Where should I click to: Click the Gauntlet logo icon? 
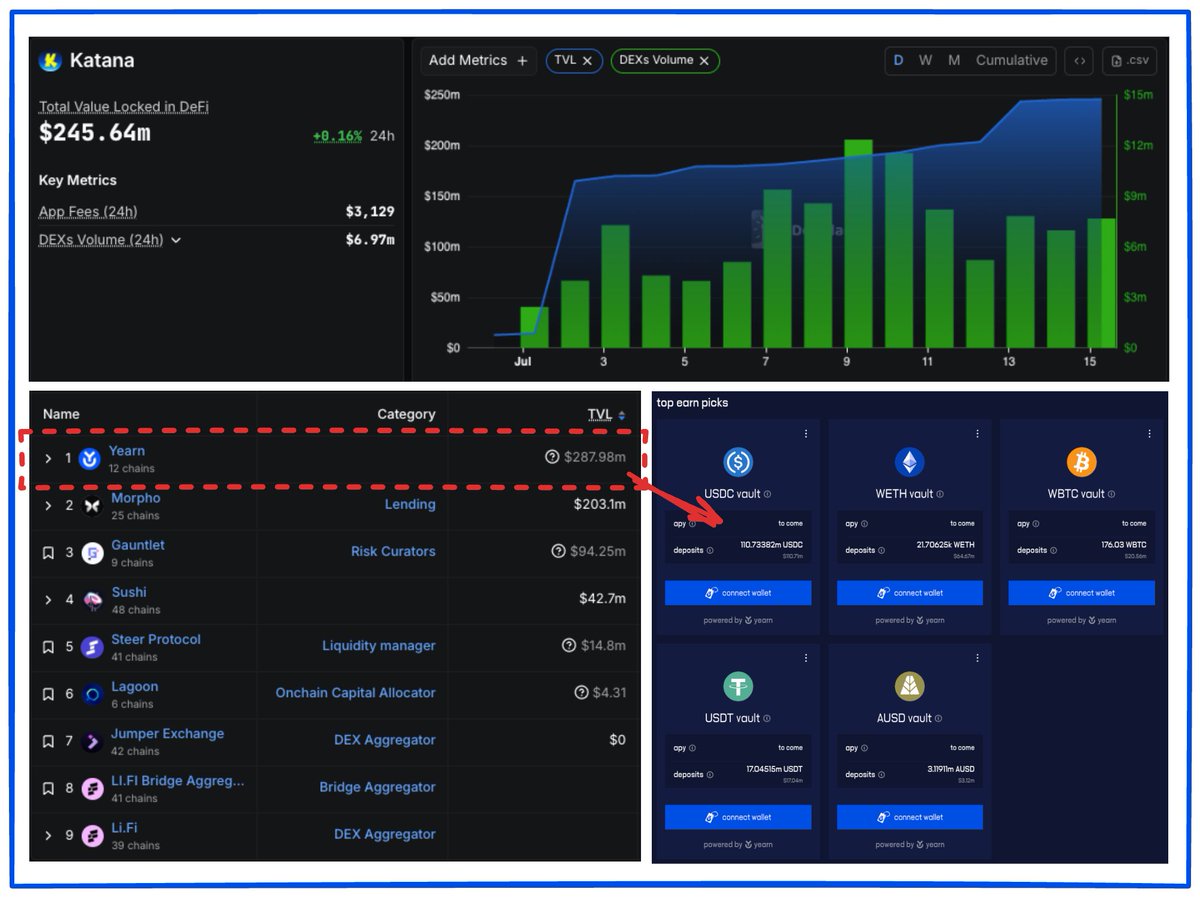click(92, 553)
